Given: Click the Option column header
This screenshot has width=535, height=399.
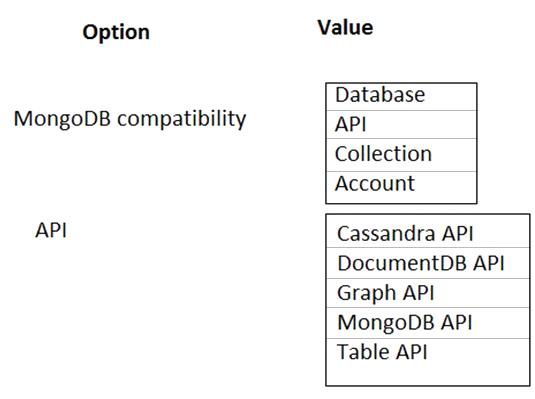Looking at the screenshot, I should [x=116, y=33].
